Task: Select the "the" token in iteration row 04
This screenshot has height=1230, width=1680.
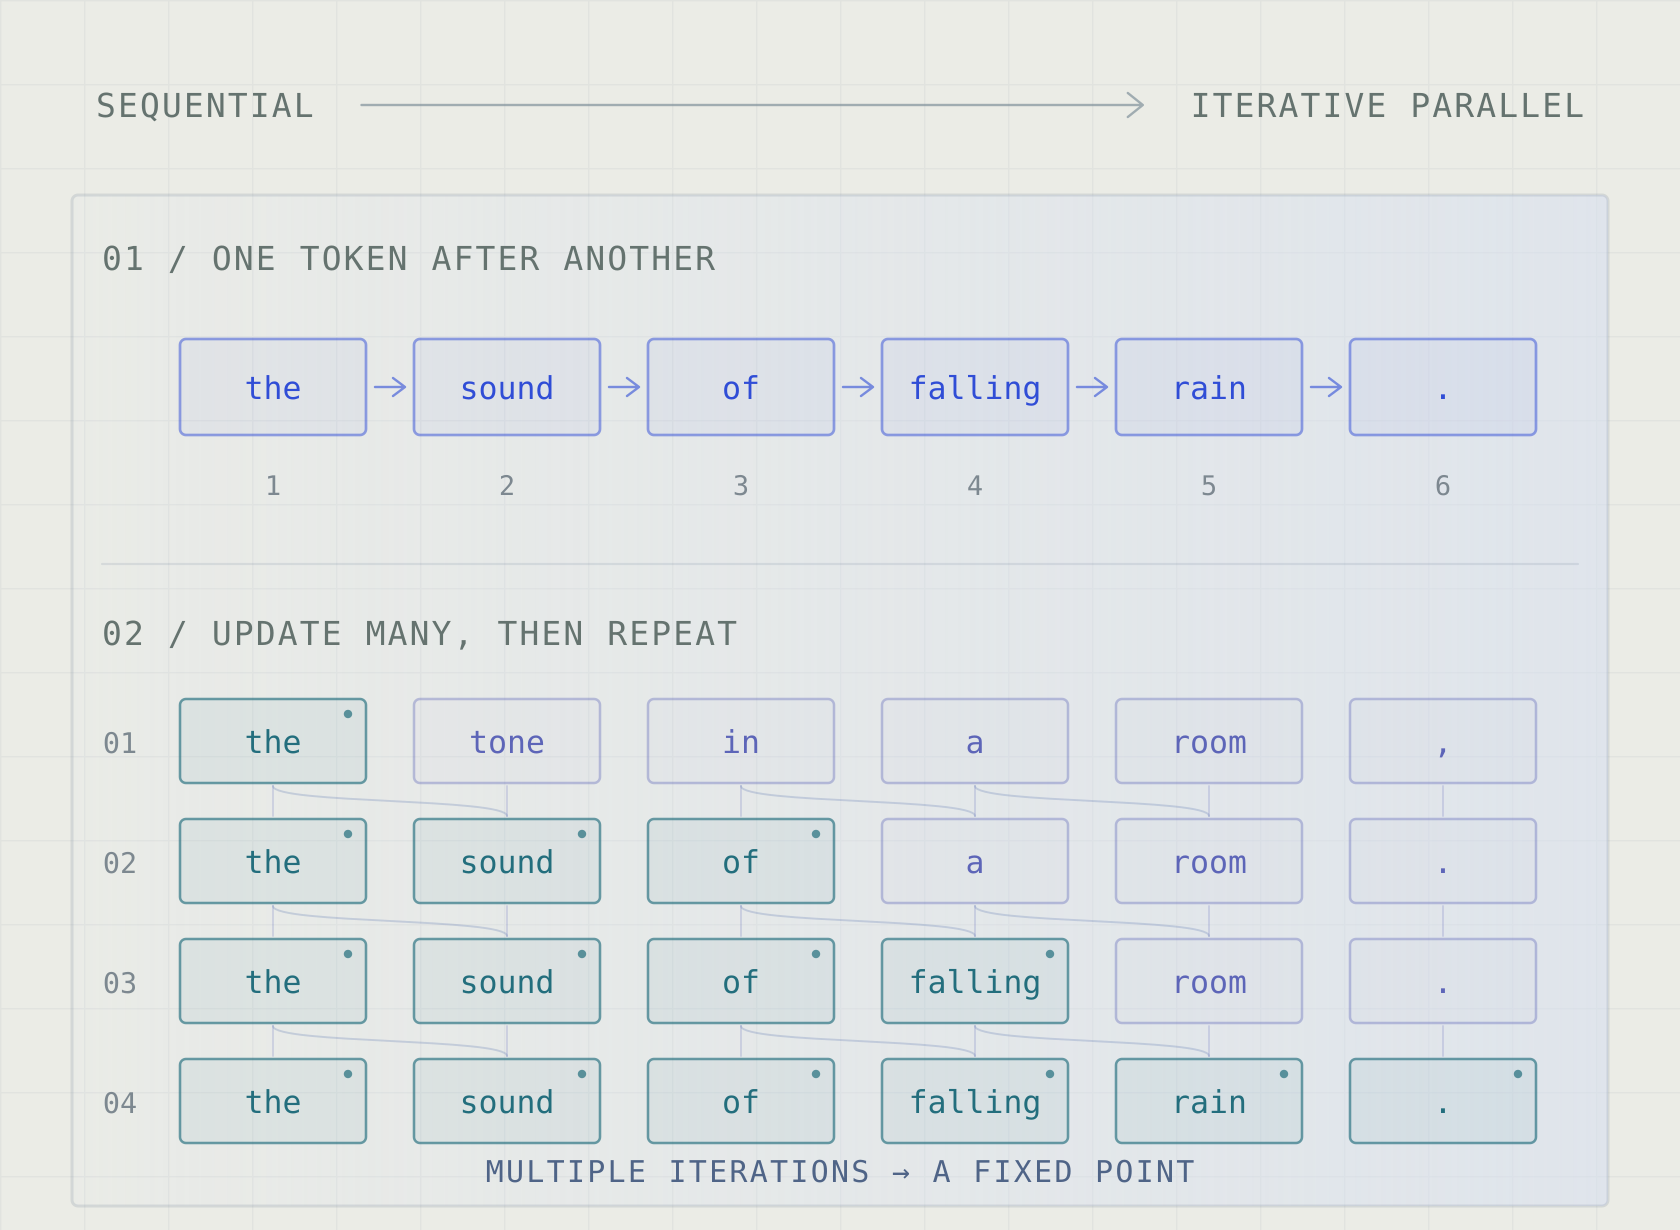Action: coord(273,1101)
